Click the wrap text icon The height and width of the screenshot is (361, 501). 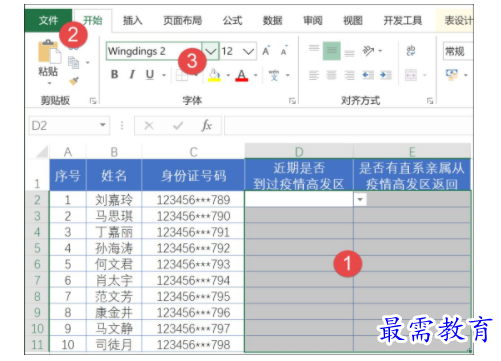(x=411, y=51)
